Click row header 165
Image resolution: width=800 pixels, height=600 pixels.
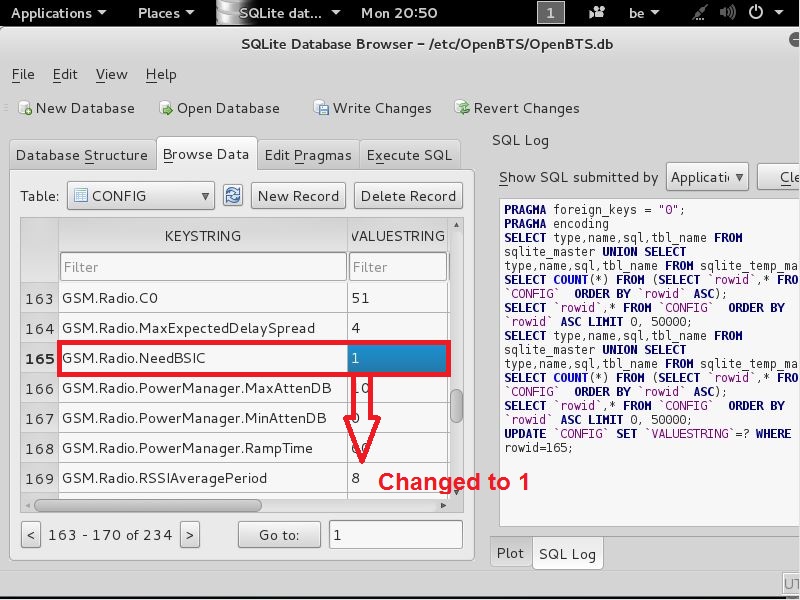click(40, 358)
